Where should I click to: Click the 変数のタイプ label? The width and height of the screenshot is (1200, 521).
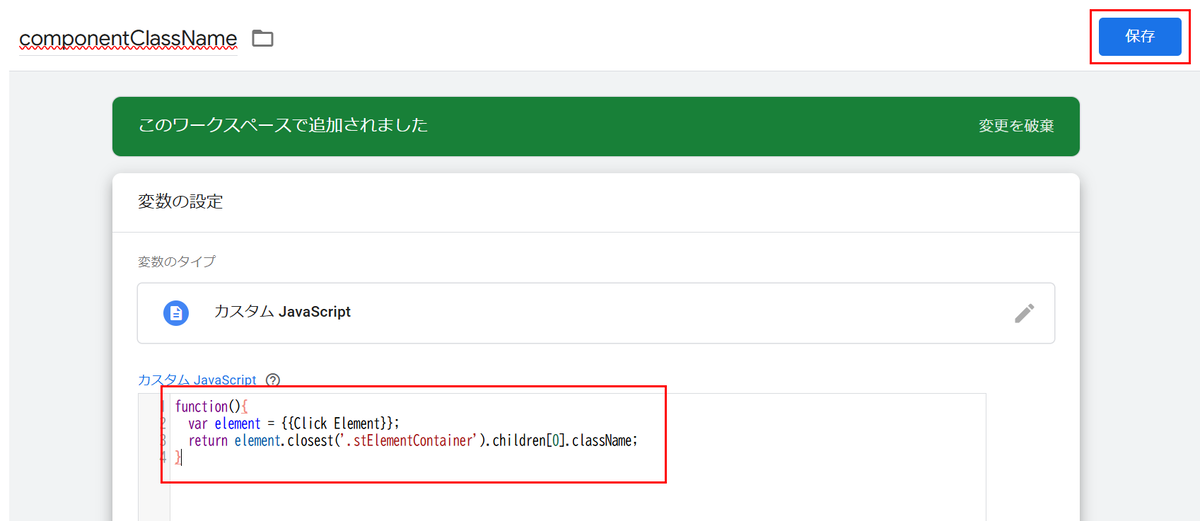click(x=177, y=262)
